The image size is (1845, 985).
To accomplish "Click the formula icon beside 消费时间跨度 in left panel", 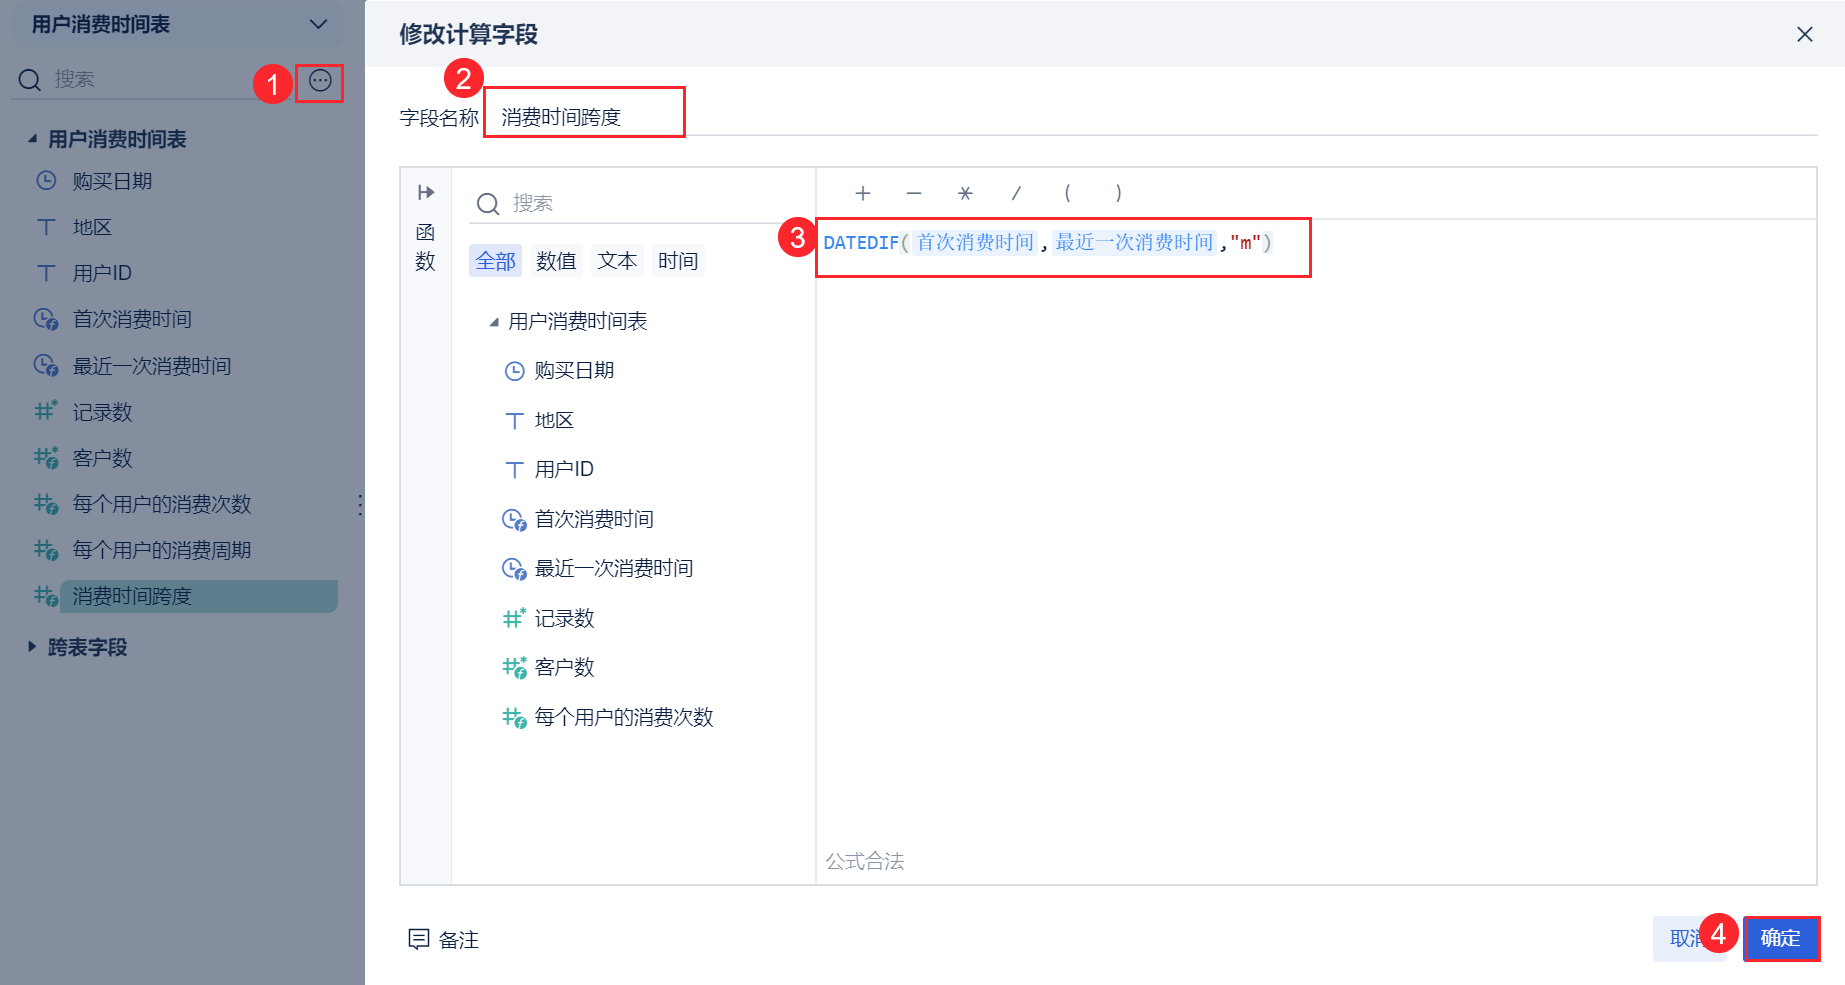I will (x=46, y=596).
